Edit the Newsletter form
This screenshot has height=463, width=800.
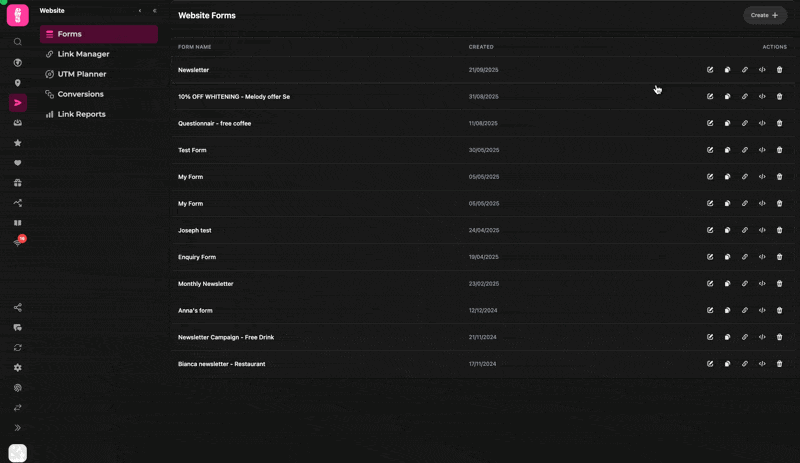tap(710, 70)
